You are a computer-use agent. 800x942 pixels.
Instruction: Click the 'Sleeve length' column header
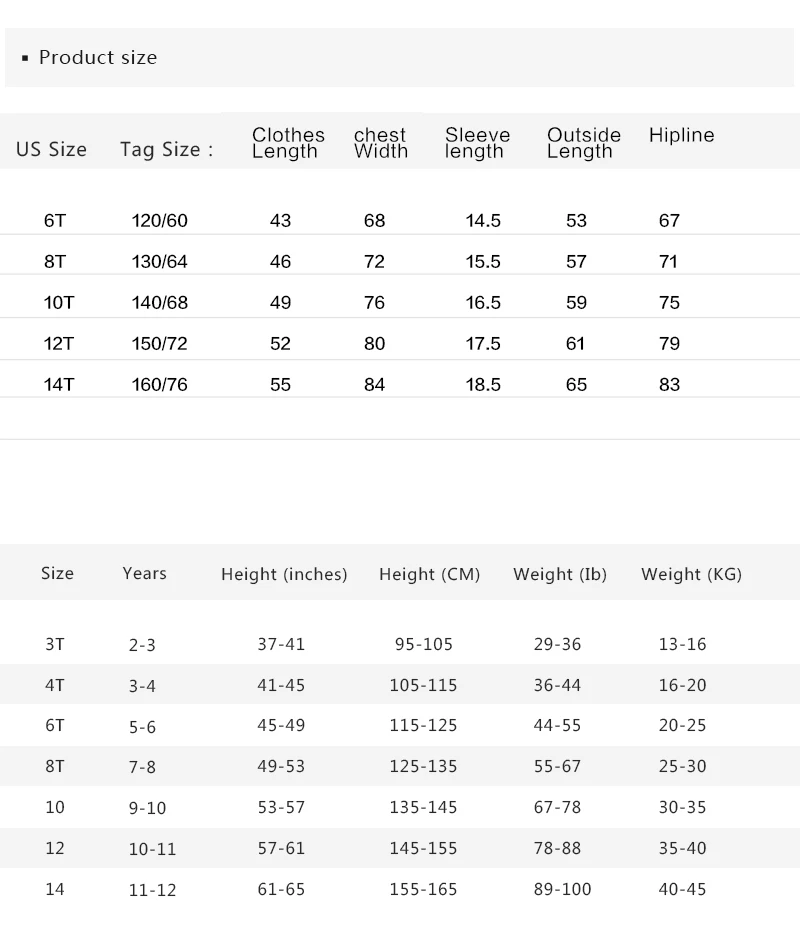pos(477,143)
